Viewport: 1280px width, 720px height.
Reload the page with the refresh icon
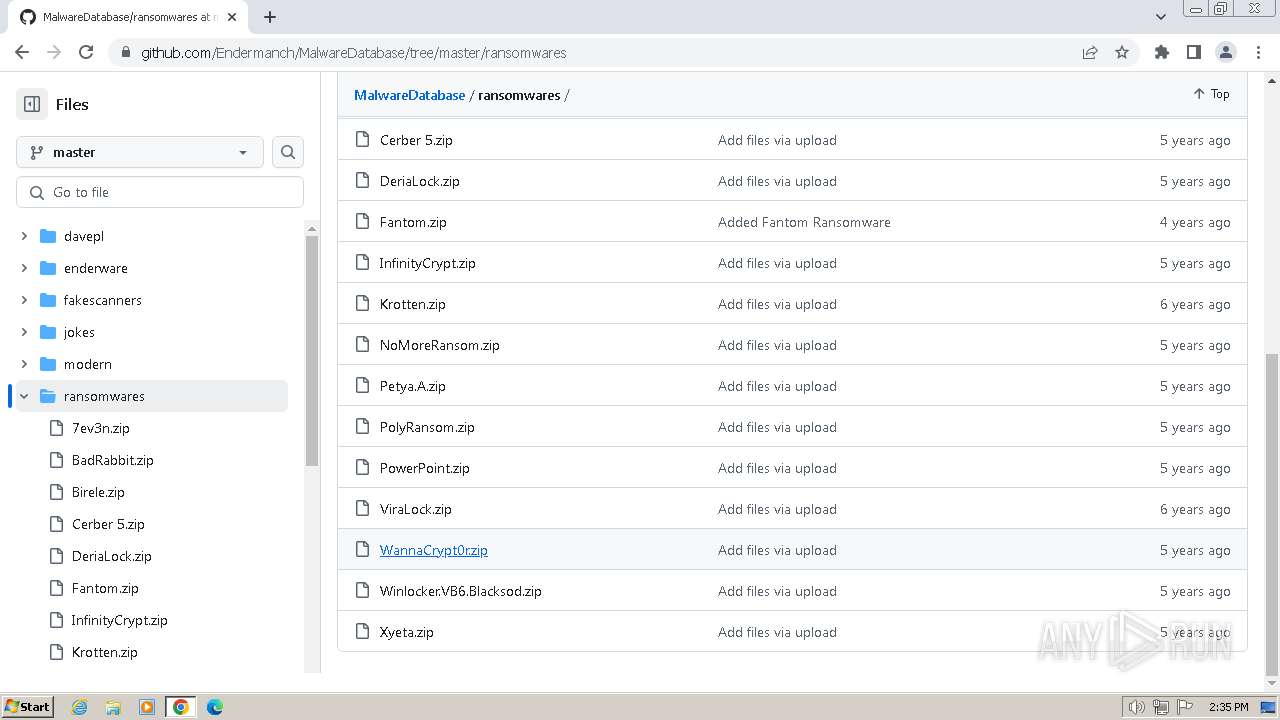pyautogui.click(x=86, y=52)
